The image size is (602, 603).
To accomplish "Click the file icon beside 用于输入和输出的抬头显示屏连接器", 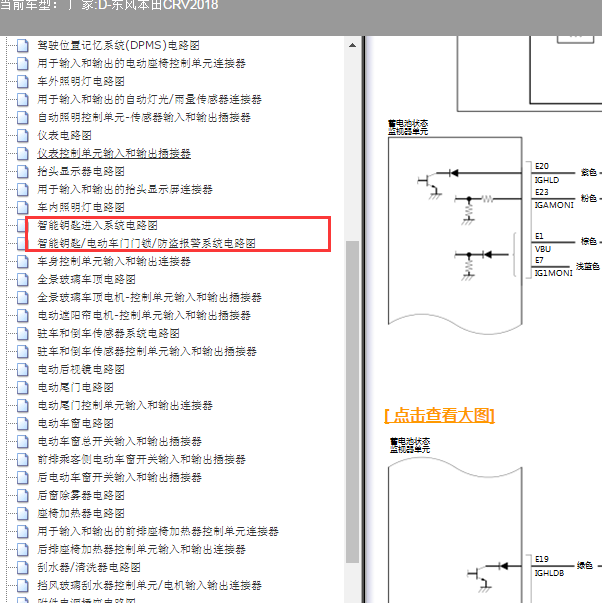I will [x=23, y=189].
